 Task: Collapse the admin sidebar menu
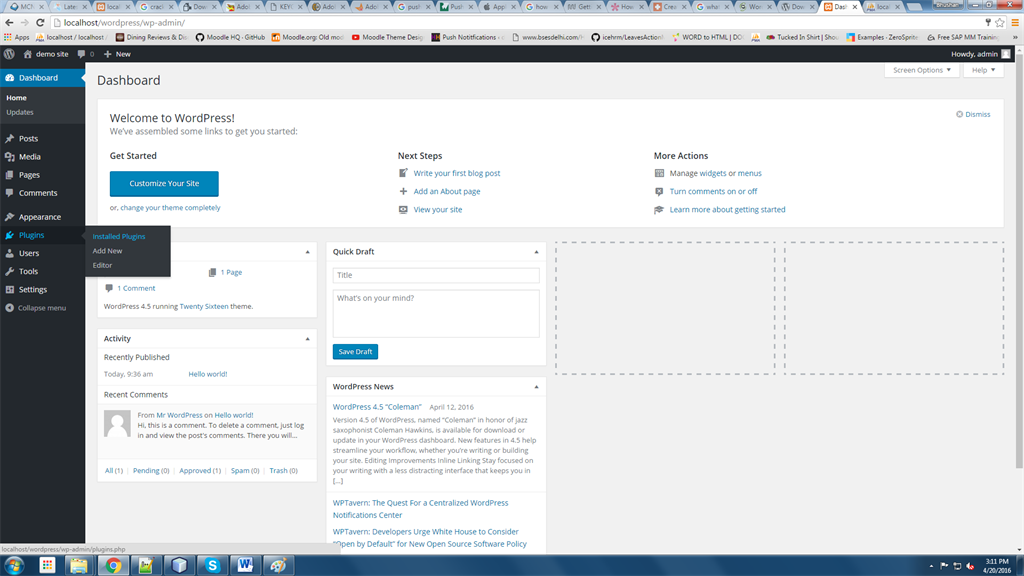(x=36, y=308)
